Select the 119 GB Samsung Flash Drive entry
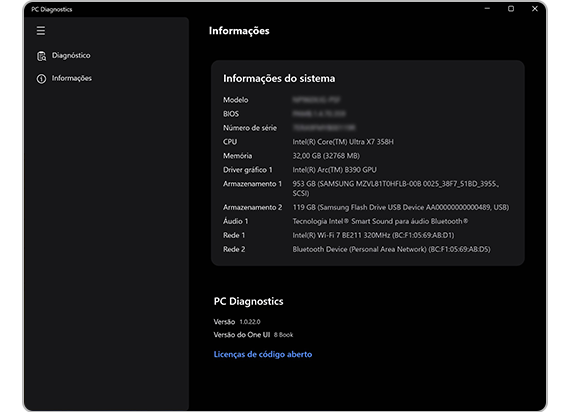 click(401, 207)
